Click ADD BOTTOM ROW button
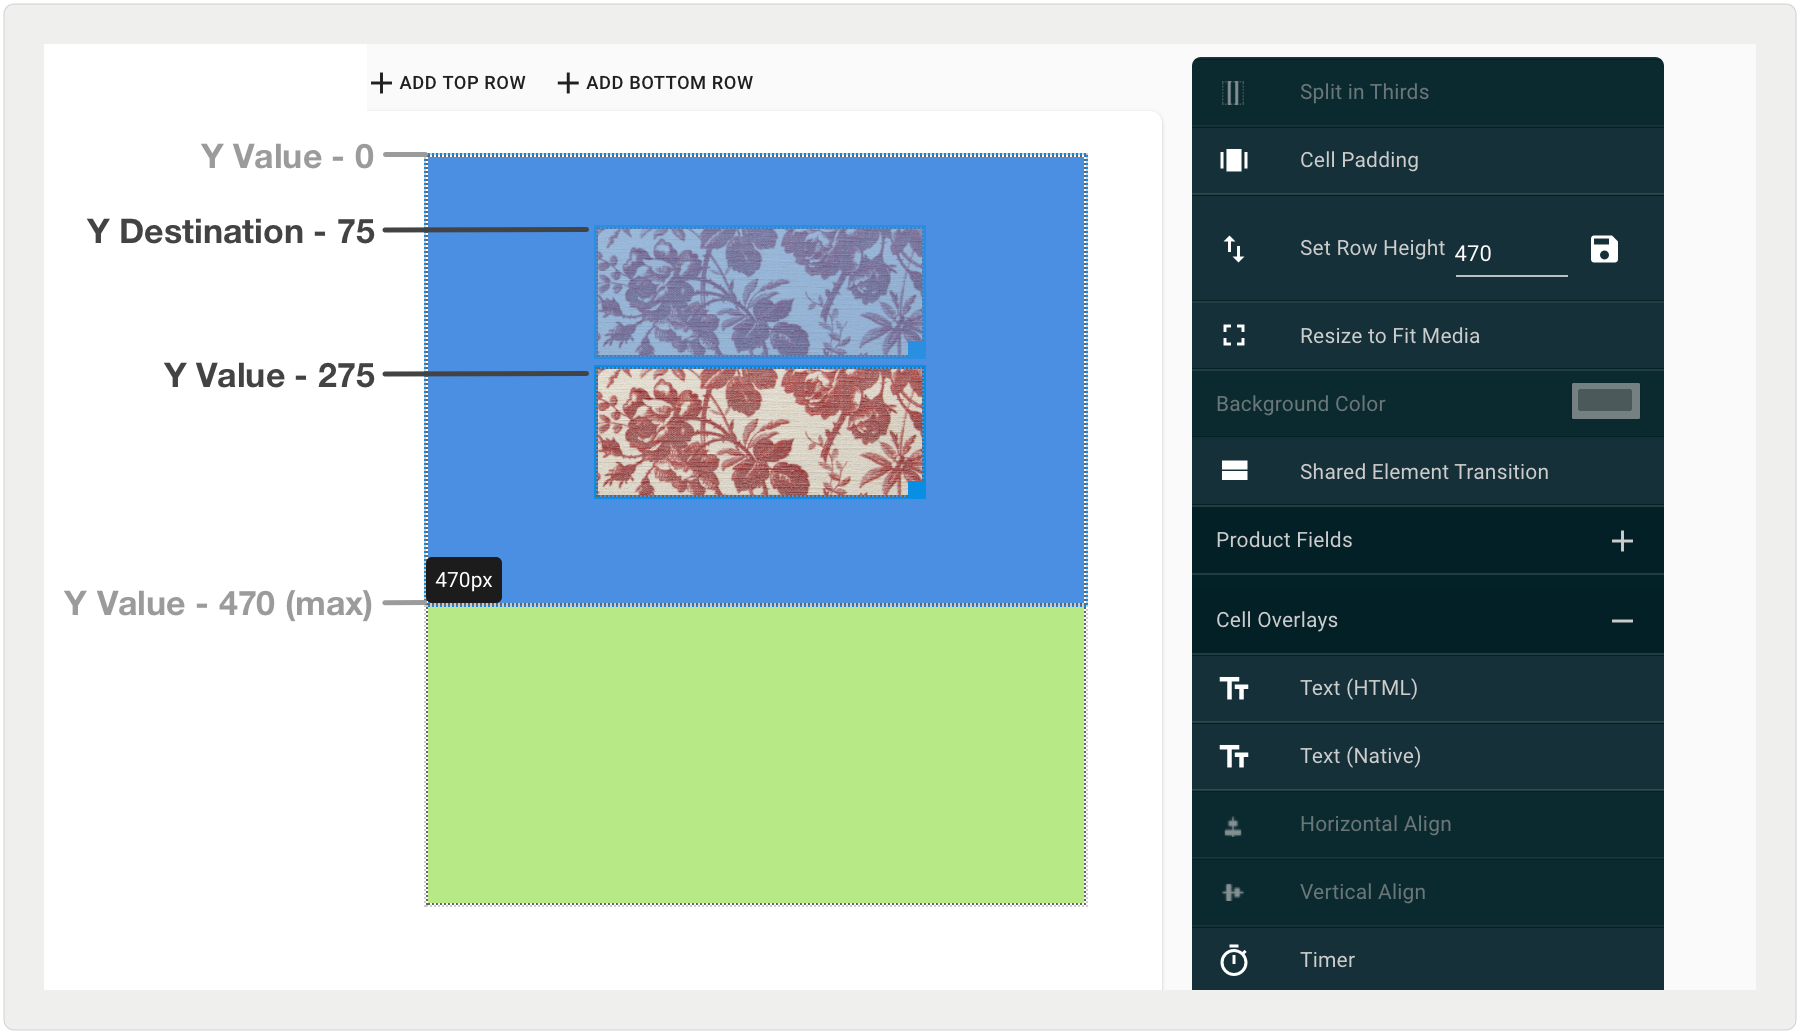 (x=655, y=83)
